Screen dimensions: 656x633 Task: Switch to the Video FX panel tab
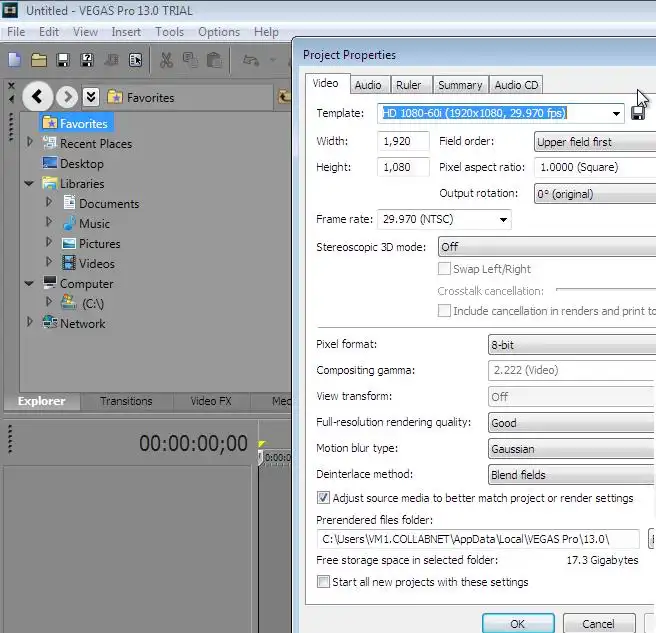211,401
